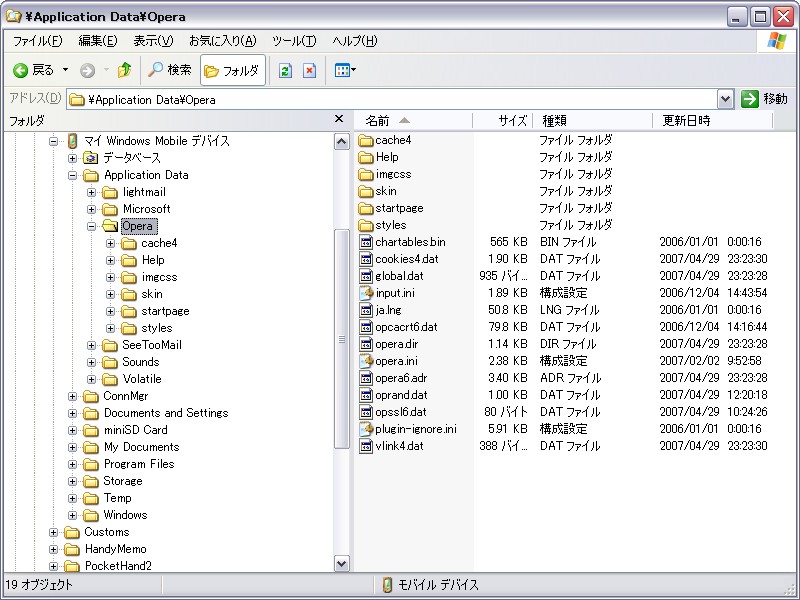Select the chartables.bin file icon
800x600 pixels.
point(366,242)
